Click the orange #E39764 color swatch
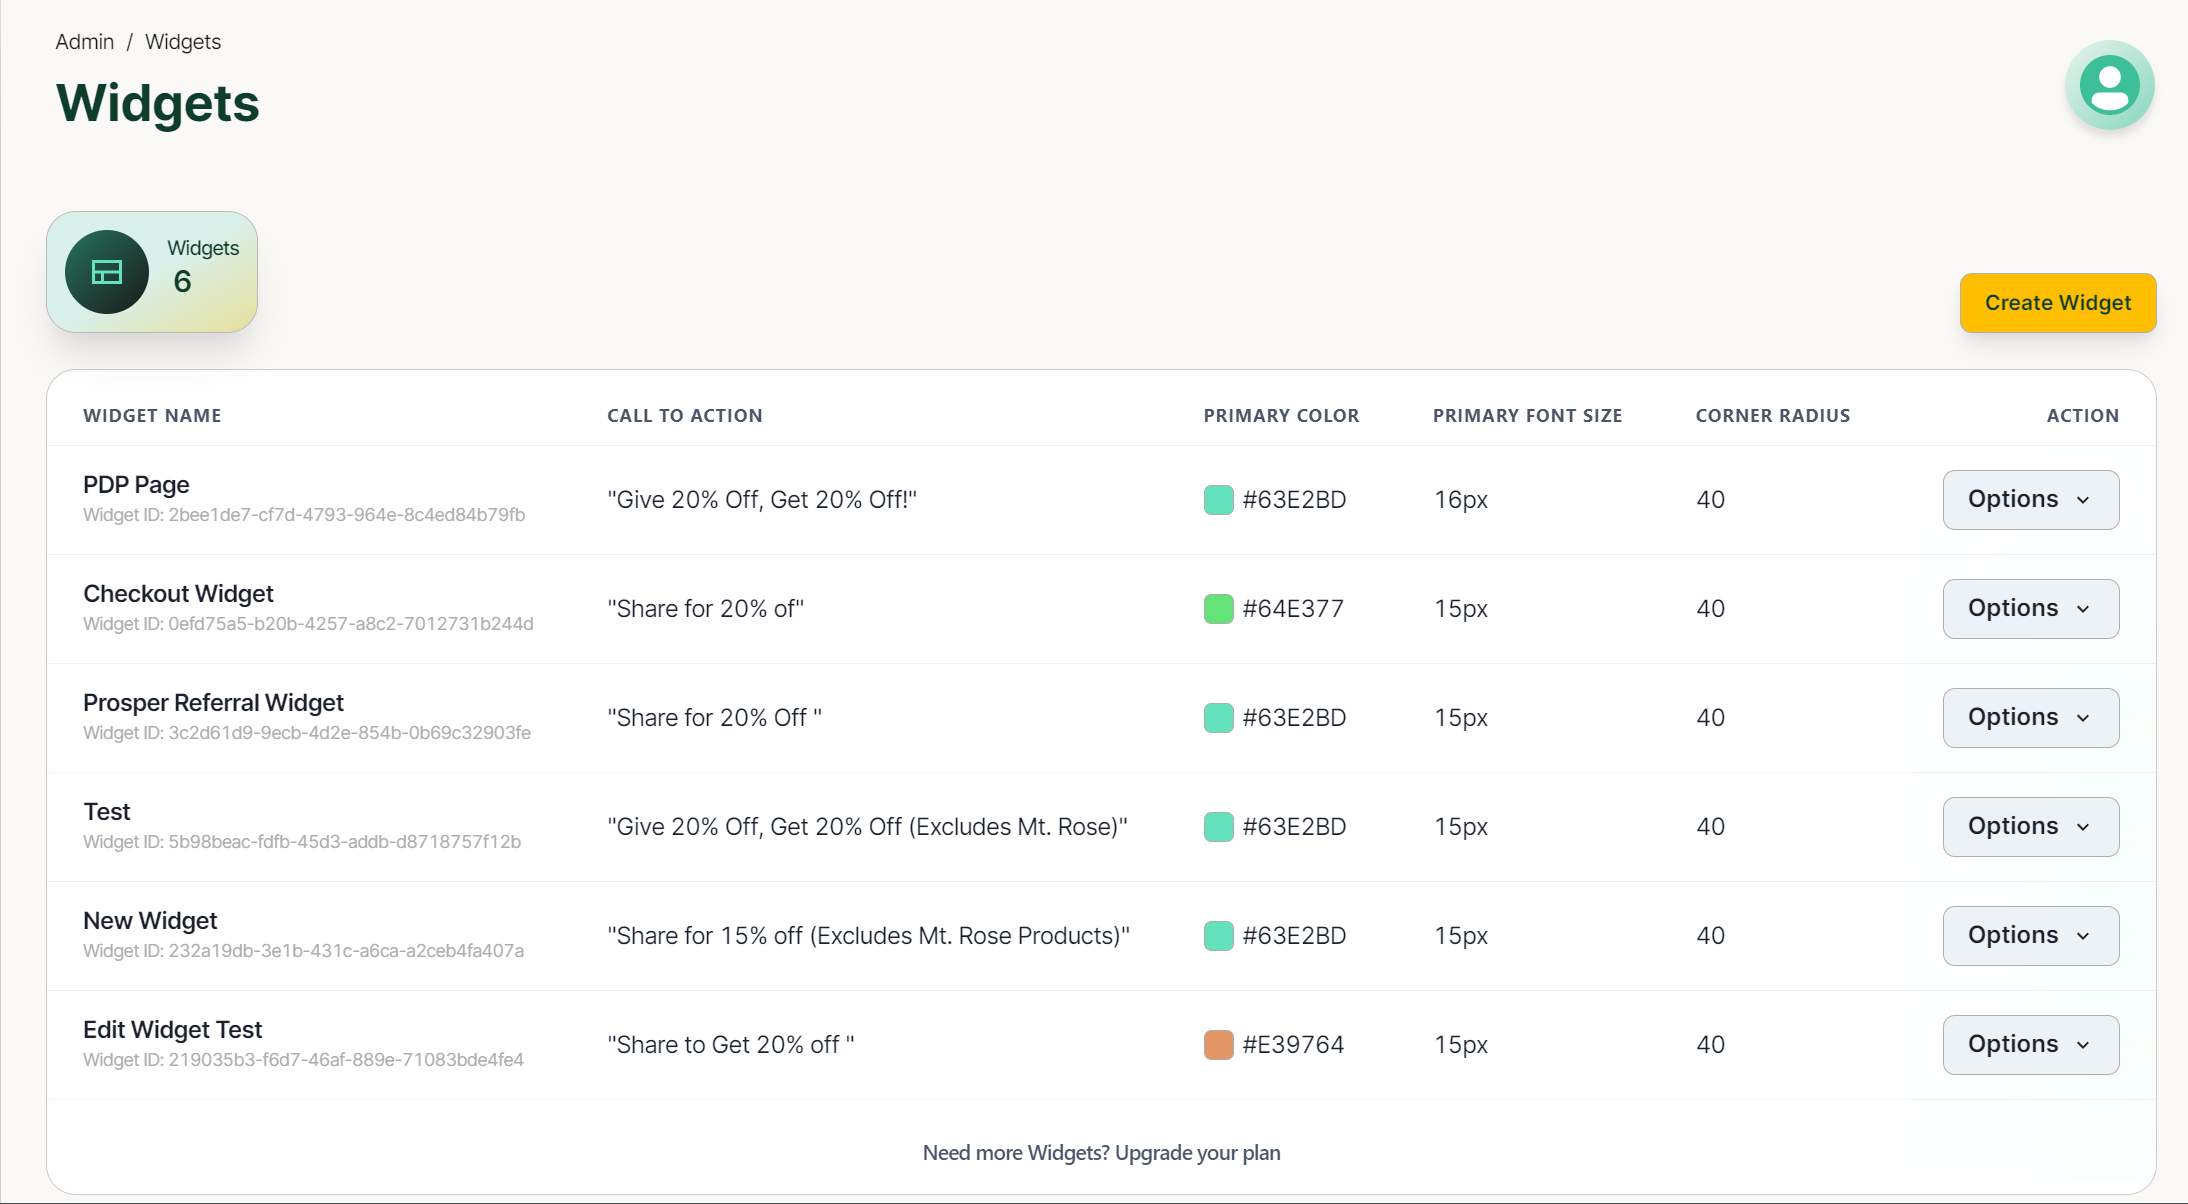Viewport: 2188px width, 1204px height. point(1218,1044)
